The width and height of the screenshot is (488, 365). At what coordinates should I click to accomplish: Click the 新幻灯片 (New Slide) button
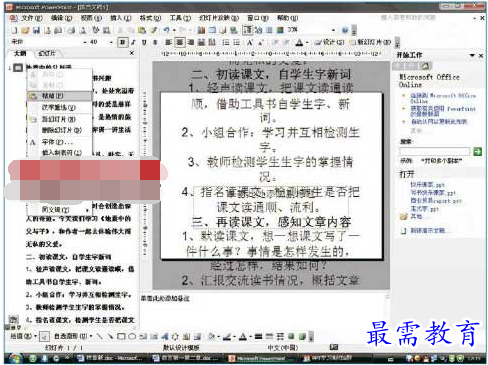pos(370,42)
